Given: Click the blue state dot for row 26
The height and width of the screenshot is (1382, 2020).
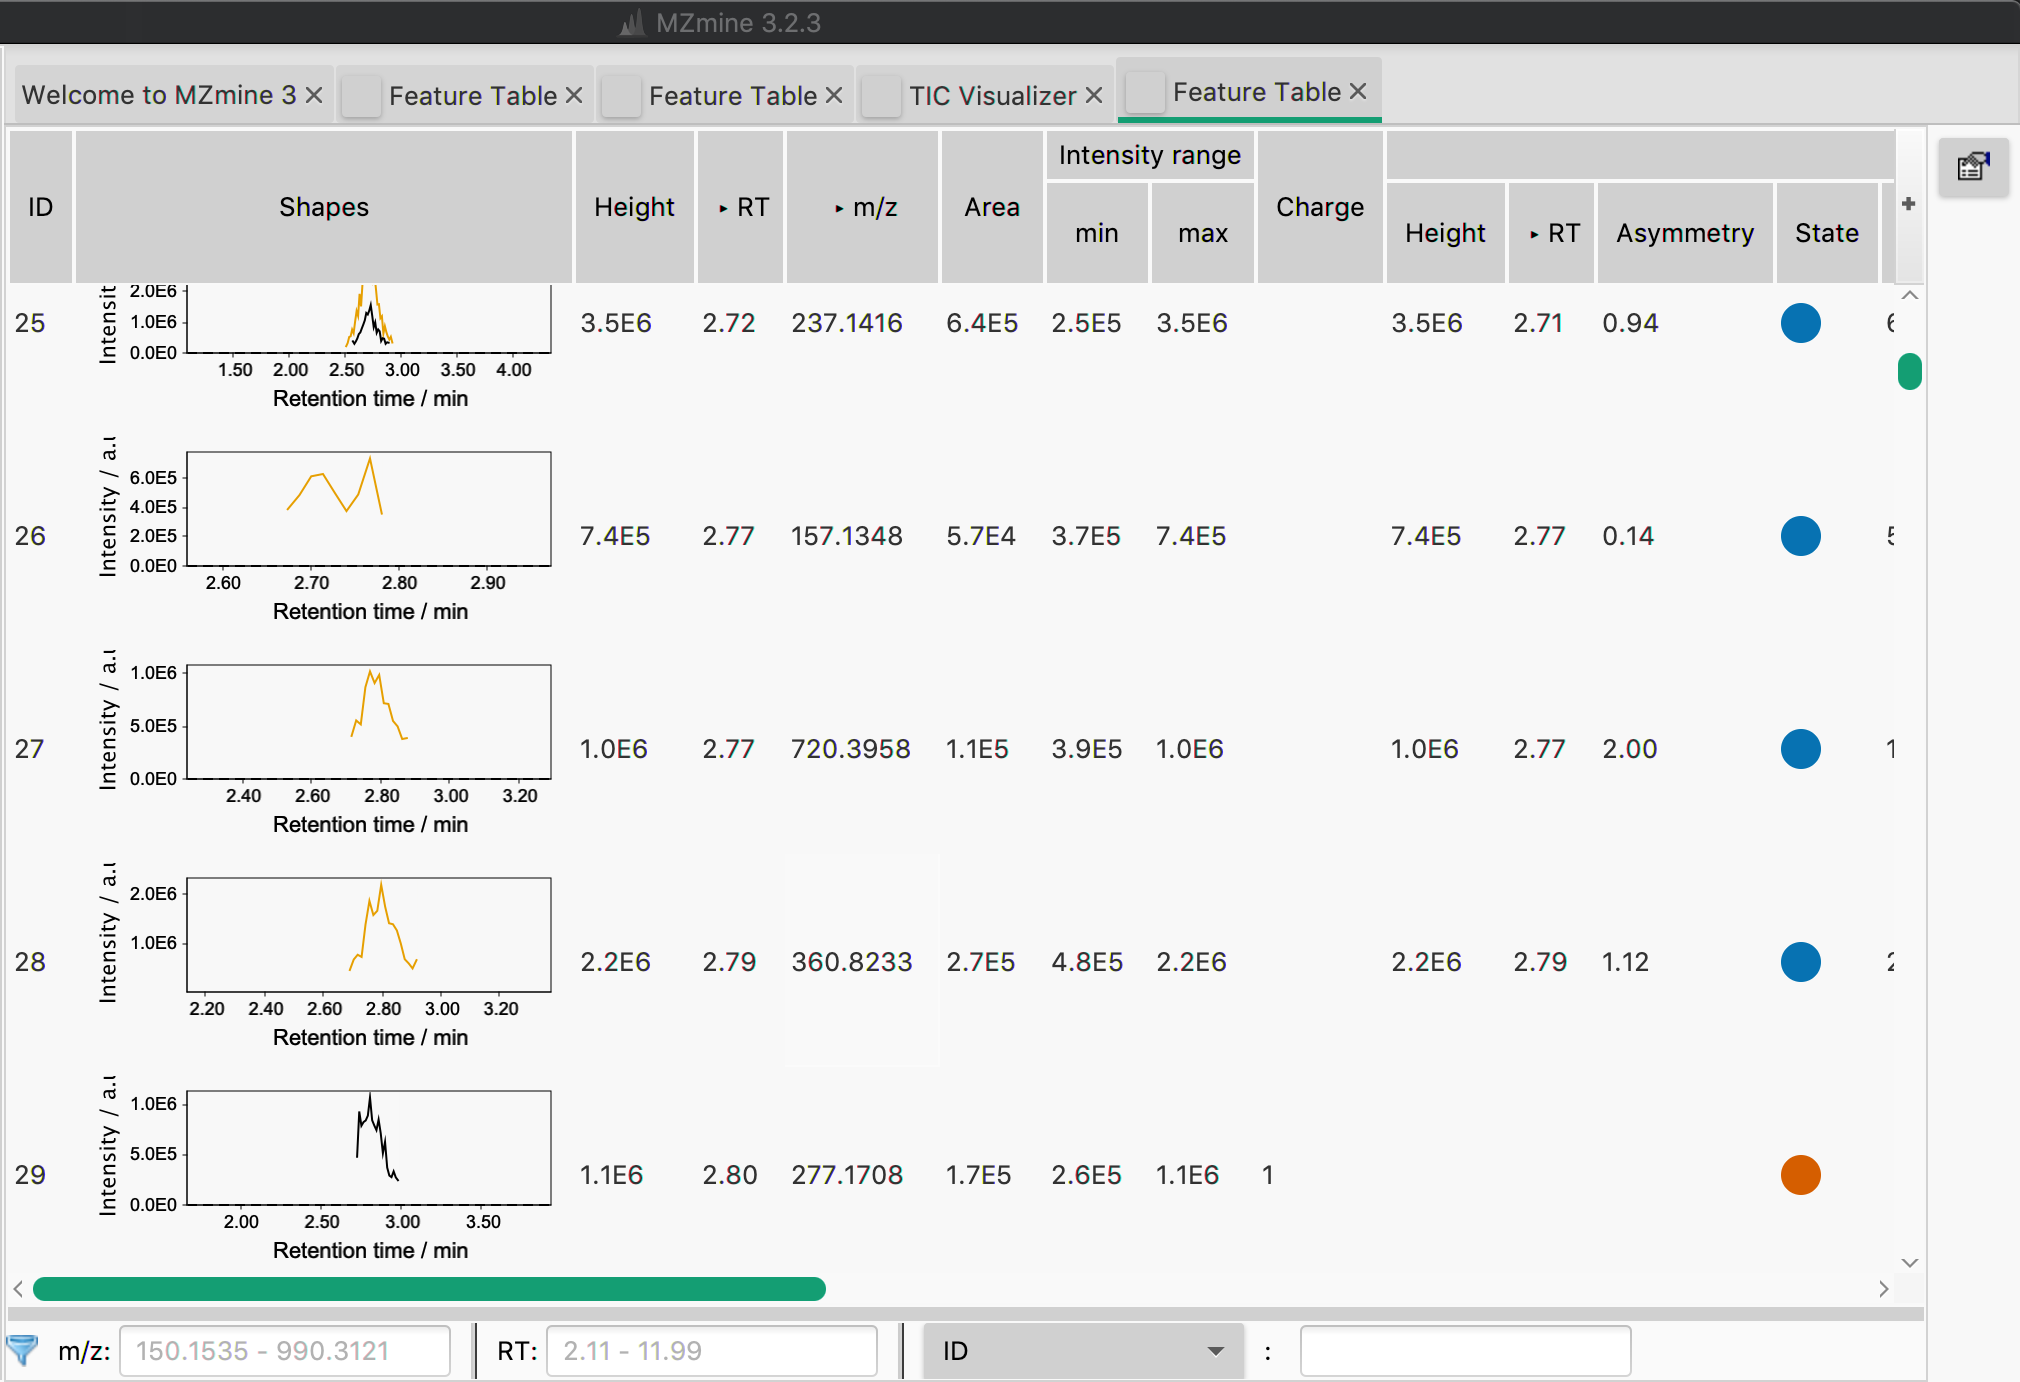Looking at the screenshot, I should (1800, 536).
